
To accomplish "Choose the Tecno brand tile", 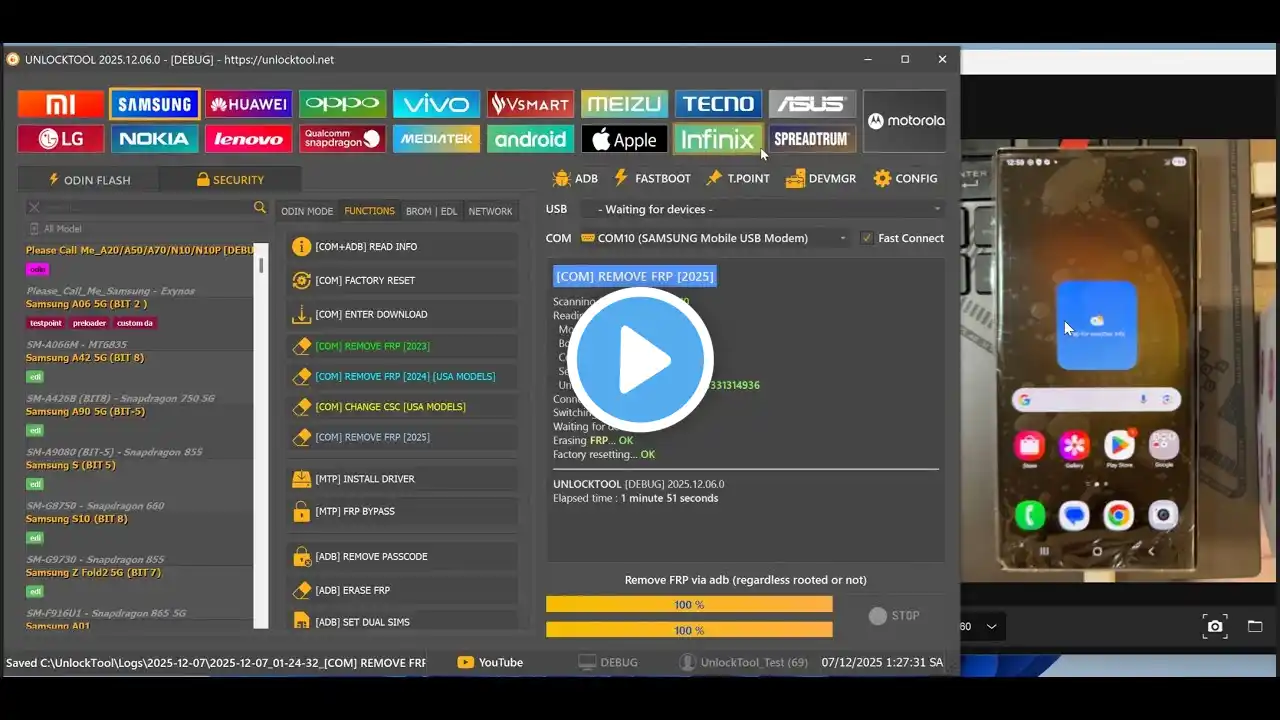I will pos(718,104).
